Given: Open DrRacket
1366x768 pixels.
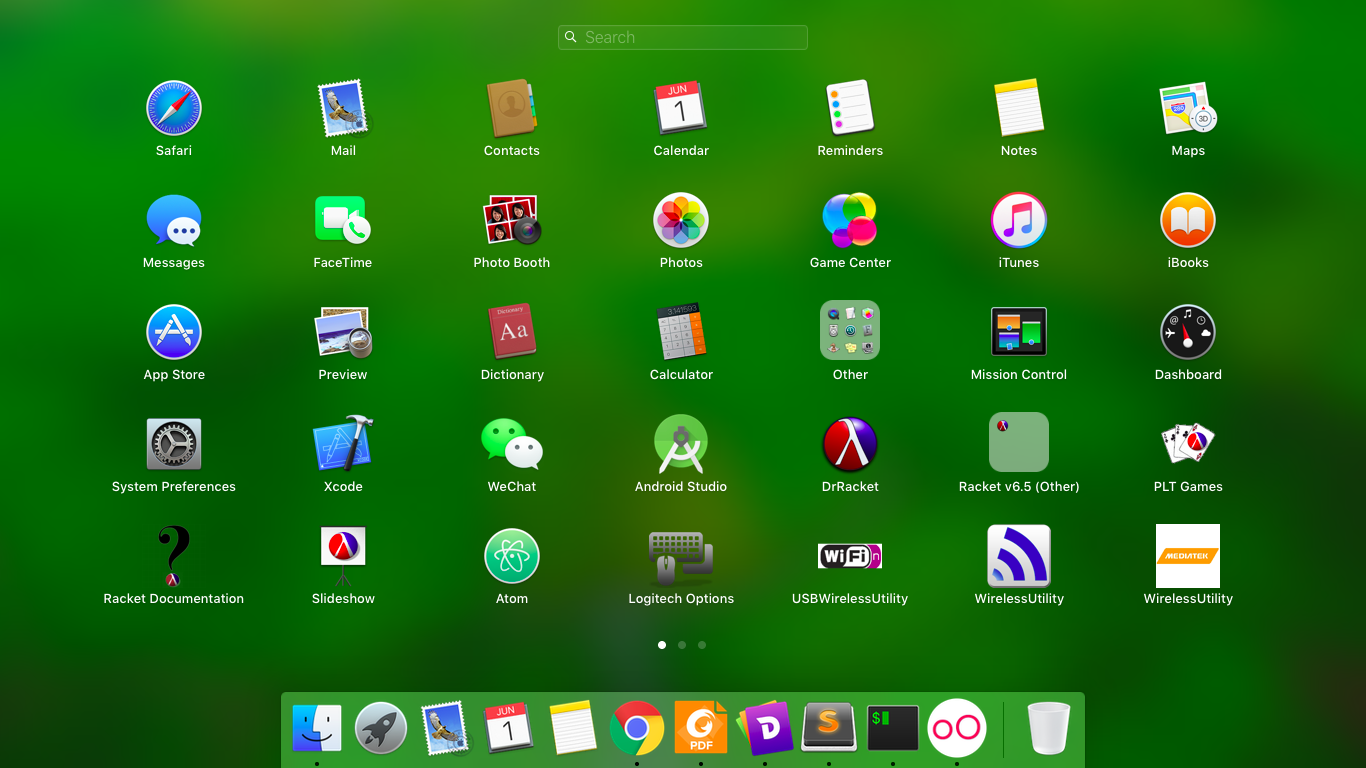Looking at the screenshot, I should pyautogui.click(x=850, y=444).
